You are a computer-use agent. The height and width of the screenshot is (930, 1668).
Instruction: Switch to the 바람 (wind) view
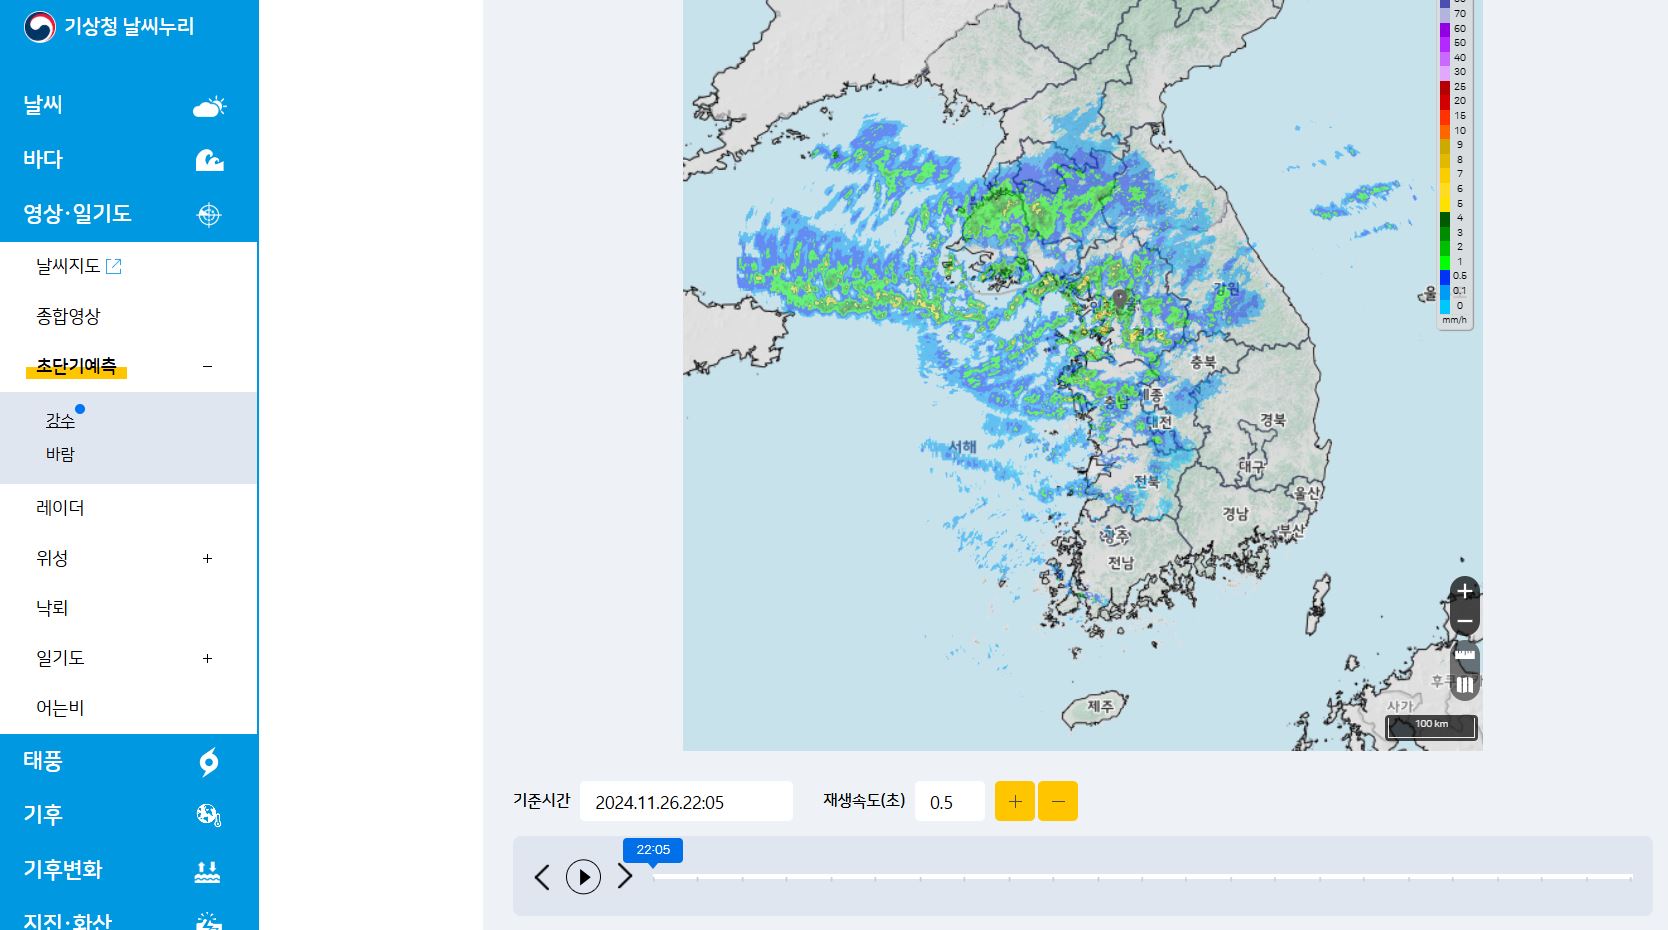coord(60,453)
